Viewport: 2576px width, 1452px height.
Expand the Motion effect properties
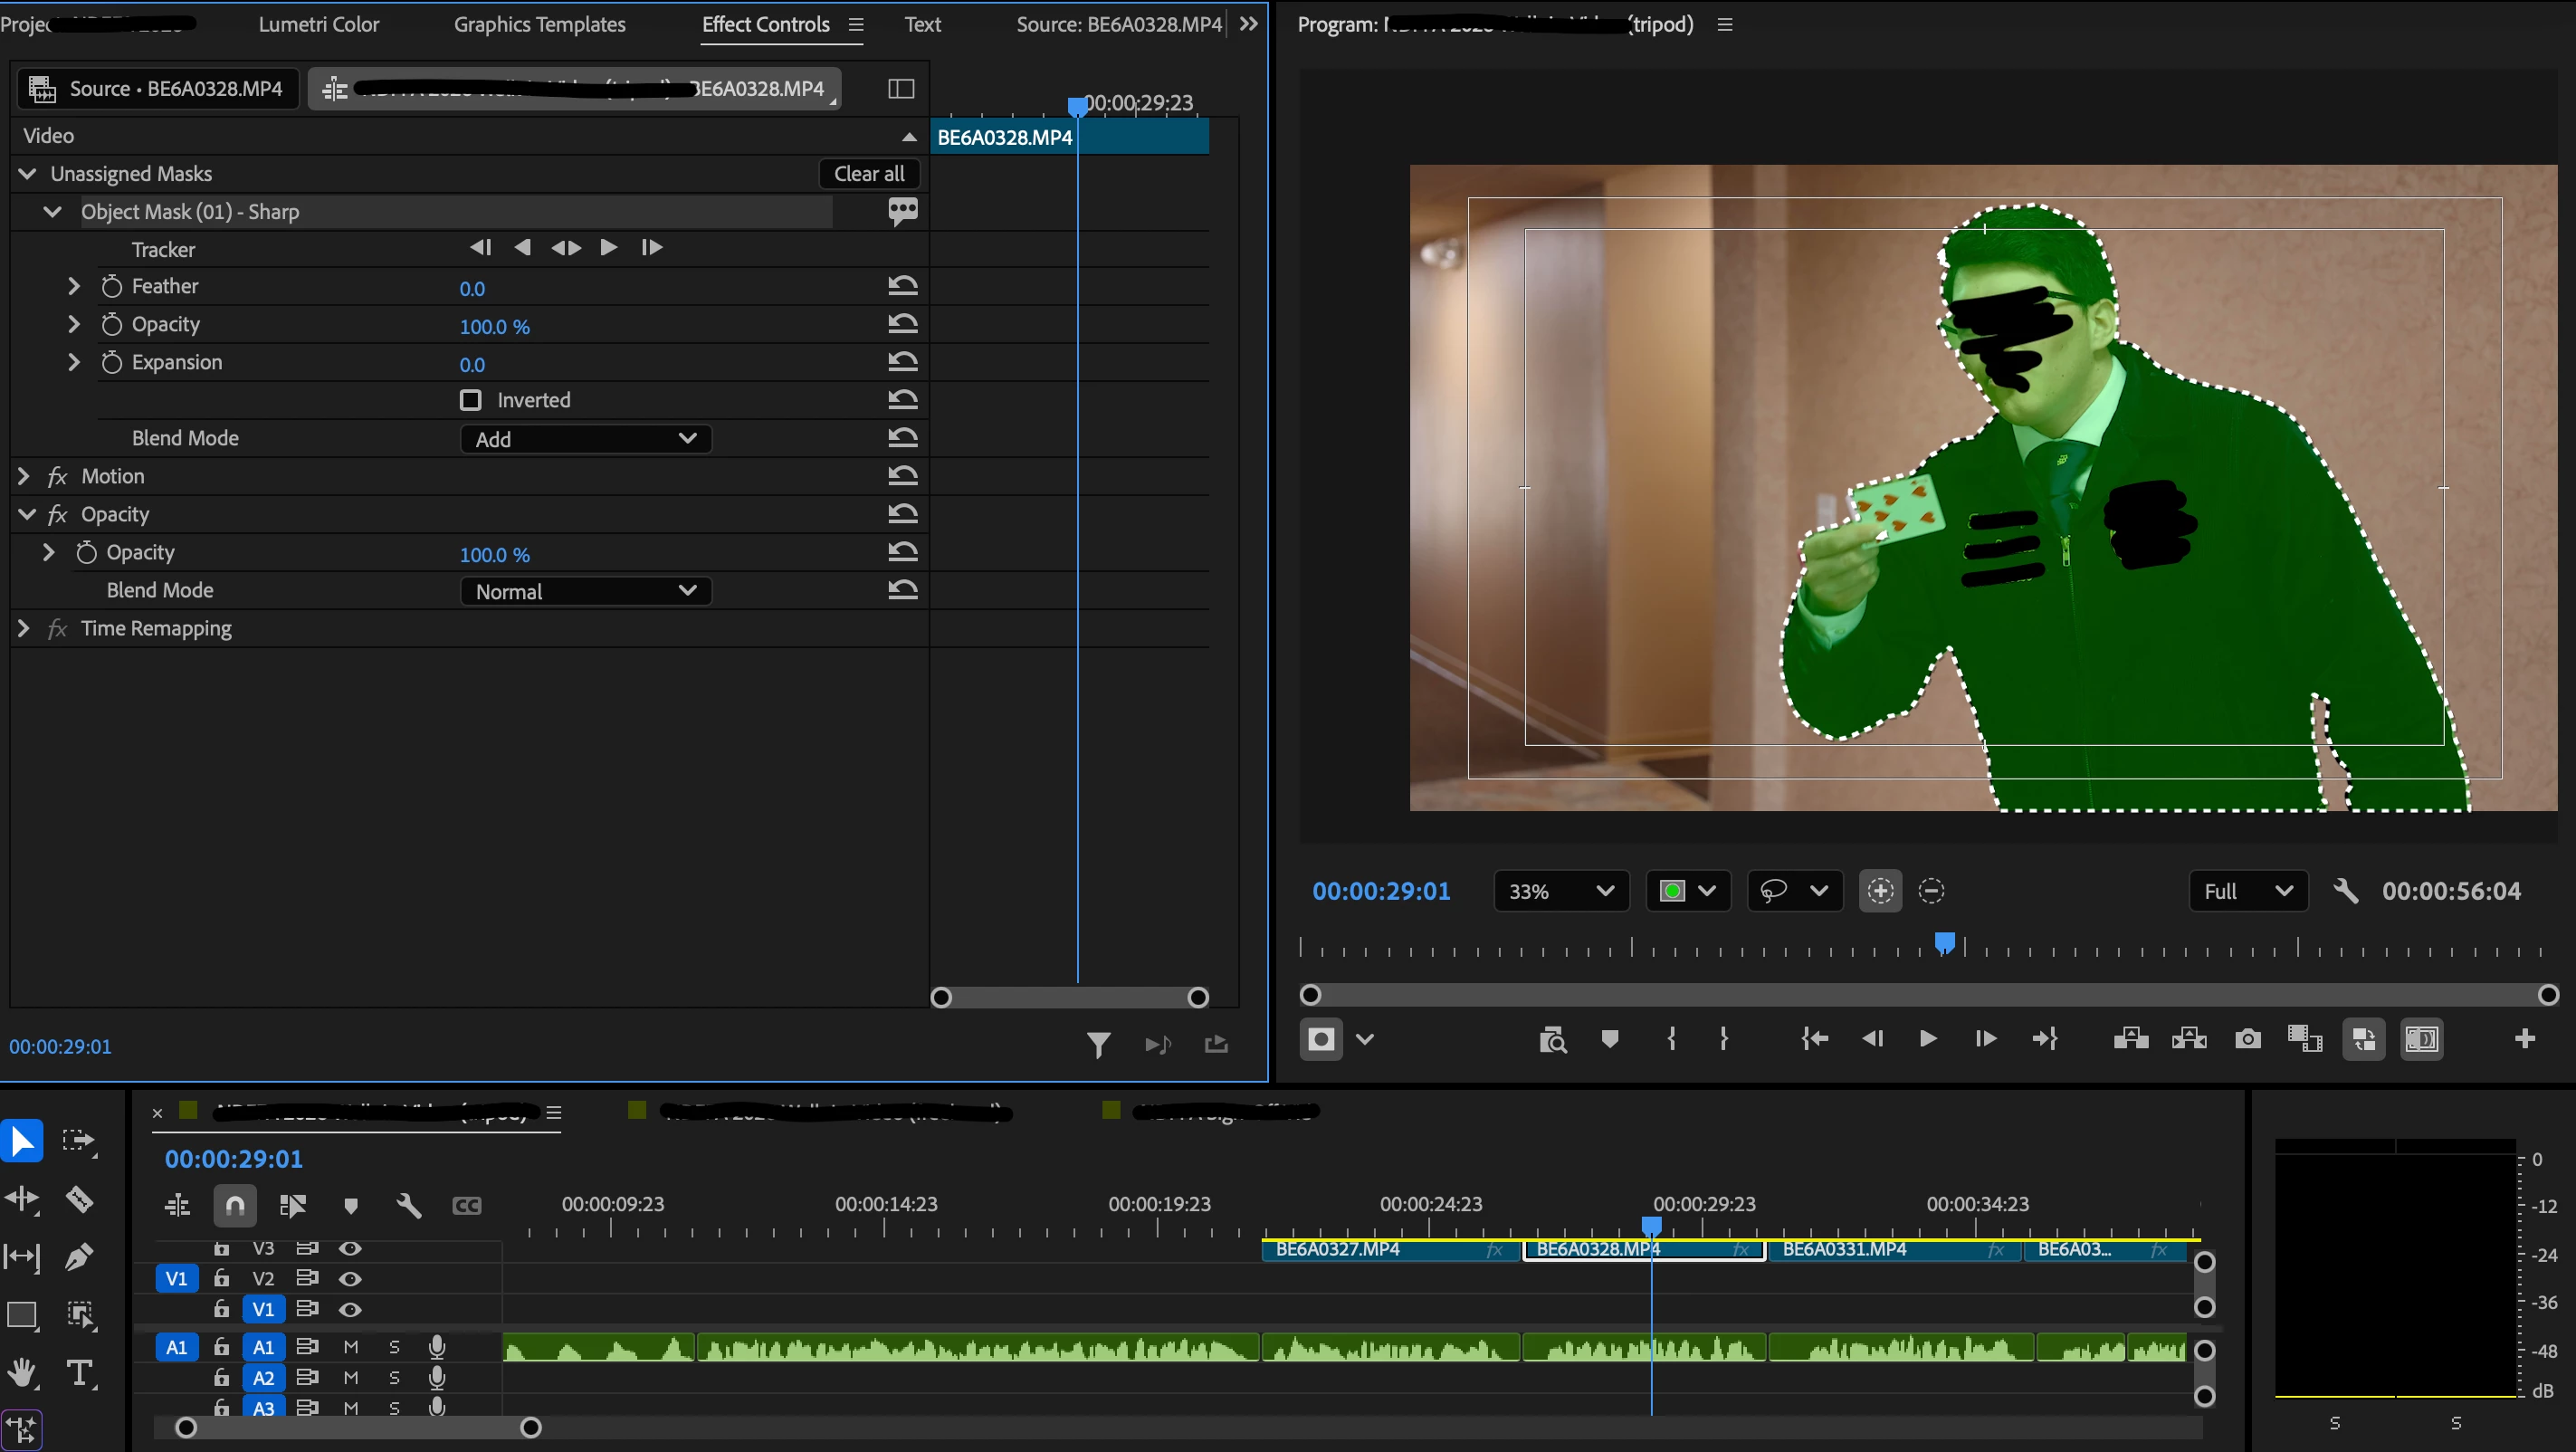click(24, 476)
